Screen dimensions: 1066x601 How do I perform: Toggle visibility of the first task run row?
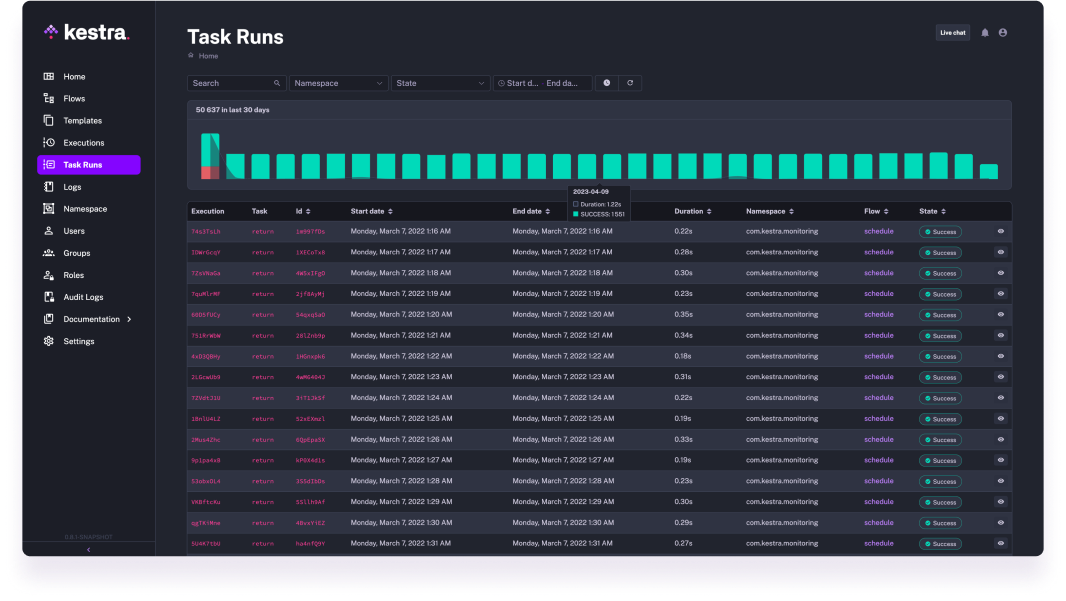(x=1000, y=231)
